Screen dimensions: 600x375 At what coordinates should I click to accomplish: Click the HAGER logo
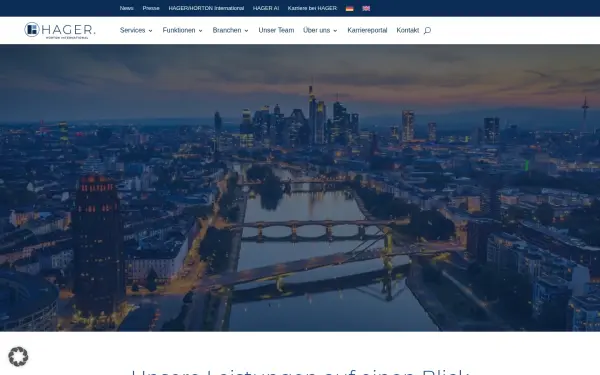tap(60, 30)
